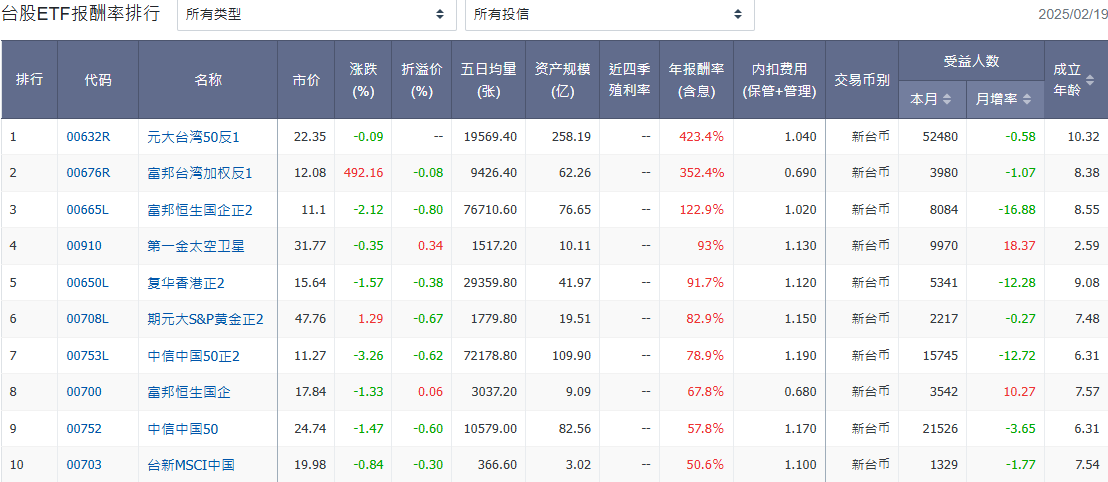The image size is (1108, 482).
Task: Click the 近四季殖利率 column header
Action: (629, 80)
